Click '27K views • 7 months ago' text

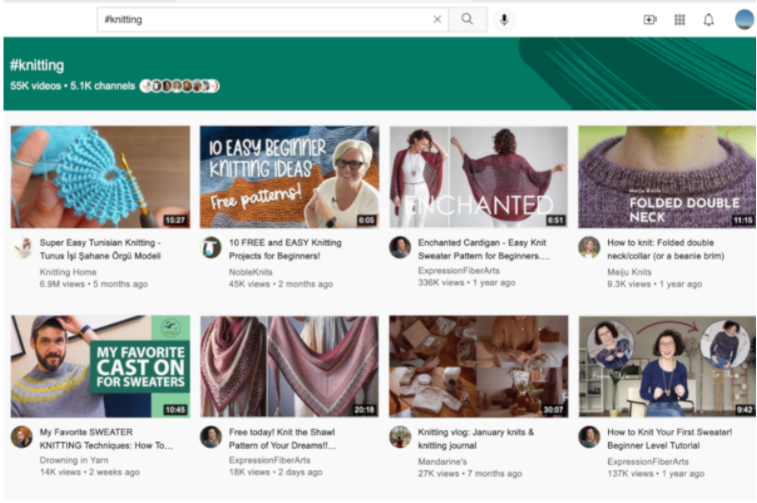click(x=470, y=474)
